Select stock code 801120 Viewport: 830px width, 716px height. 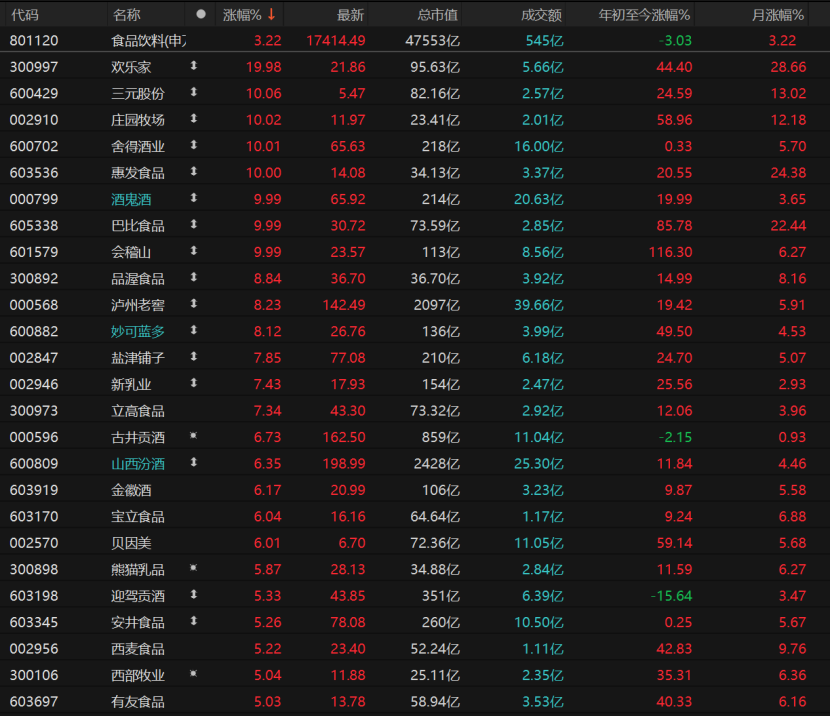(x=34, y=41)
